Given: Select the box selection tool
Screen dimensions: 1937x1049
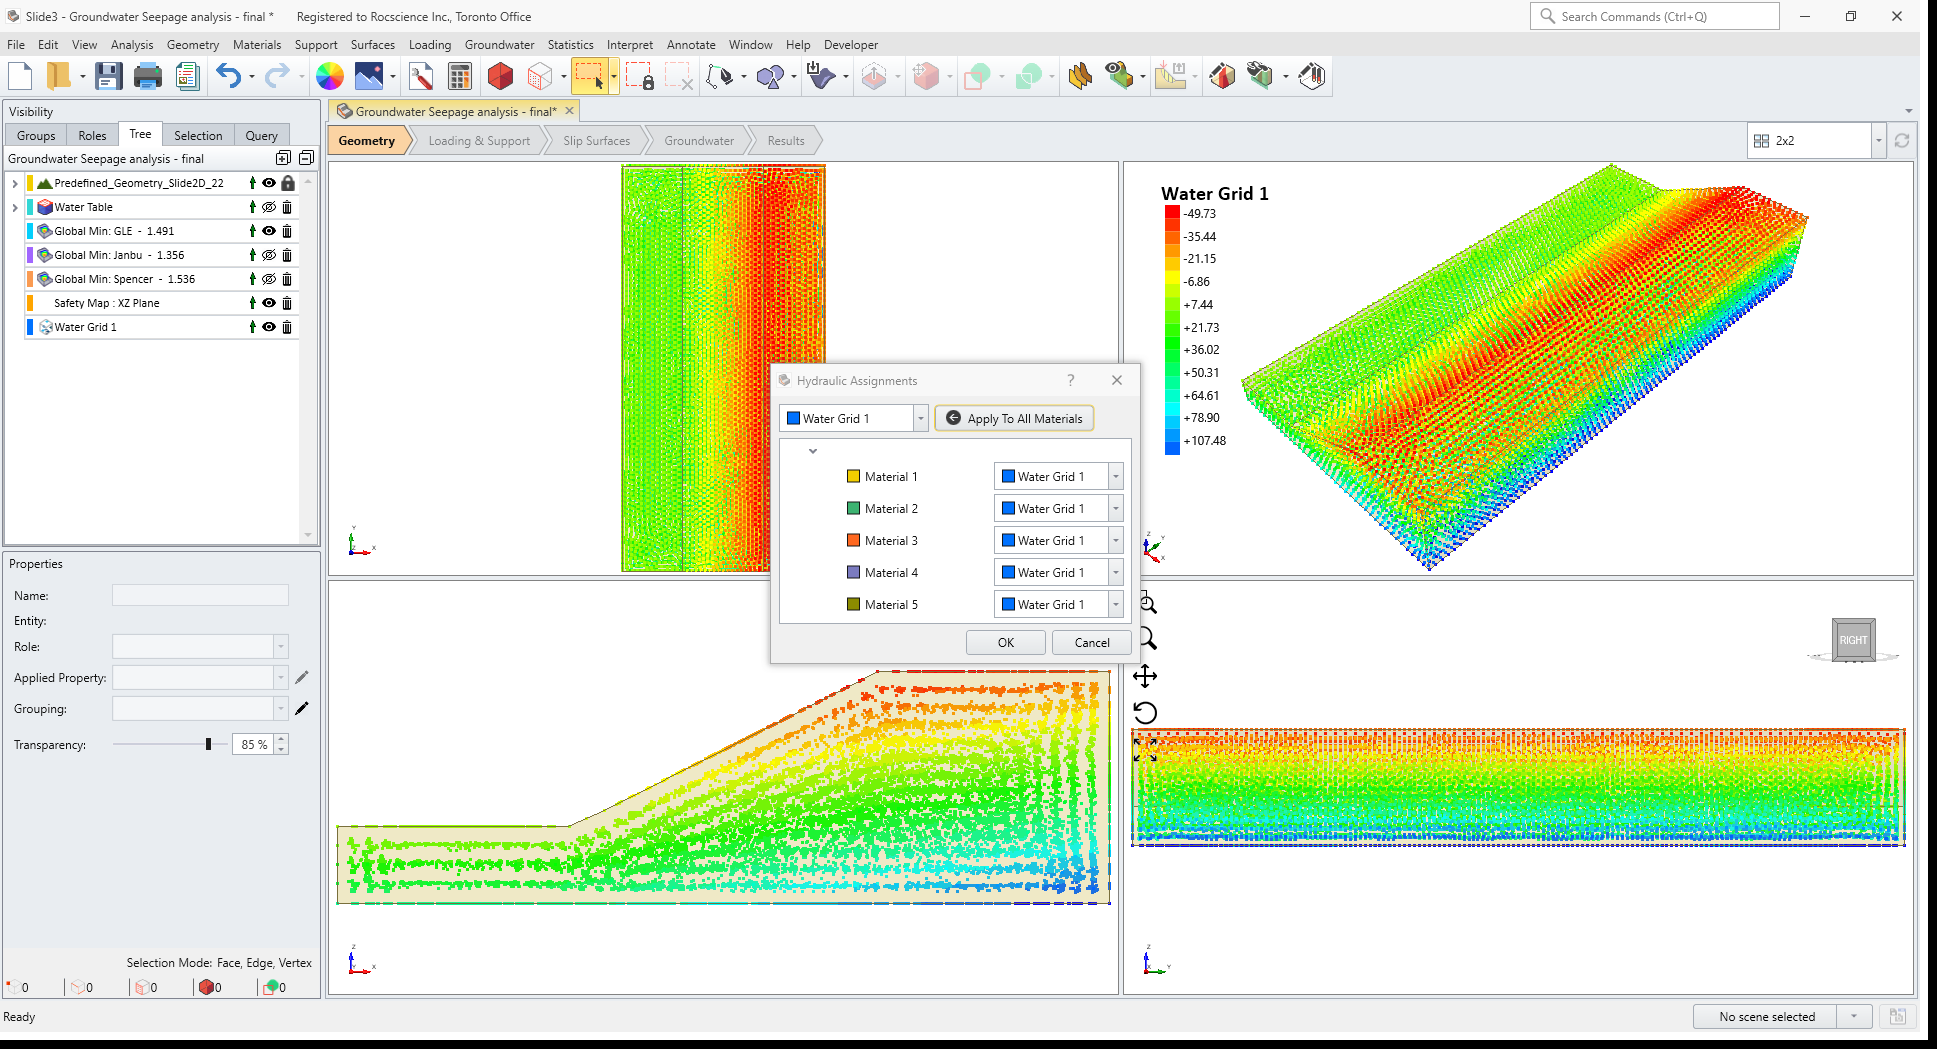Looking at the screenshot, I should click(590, 76).
